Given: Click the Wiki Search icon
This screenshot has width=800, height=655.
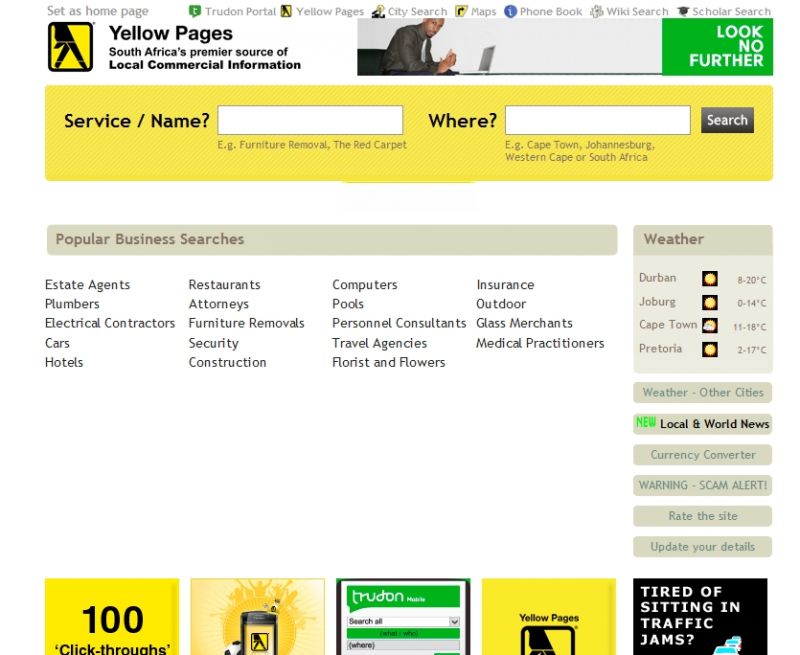Looking at the screenshot, I should click(596, 11).
